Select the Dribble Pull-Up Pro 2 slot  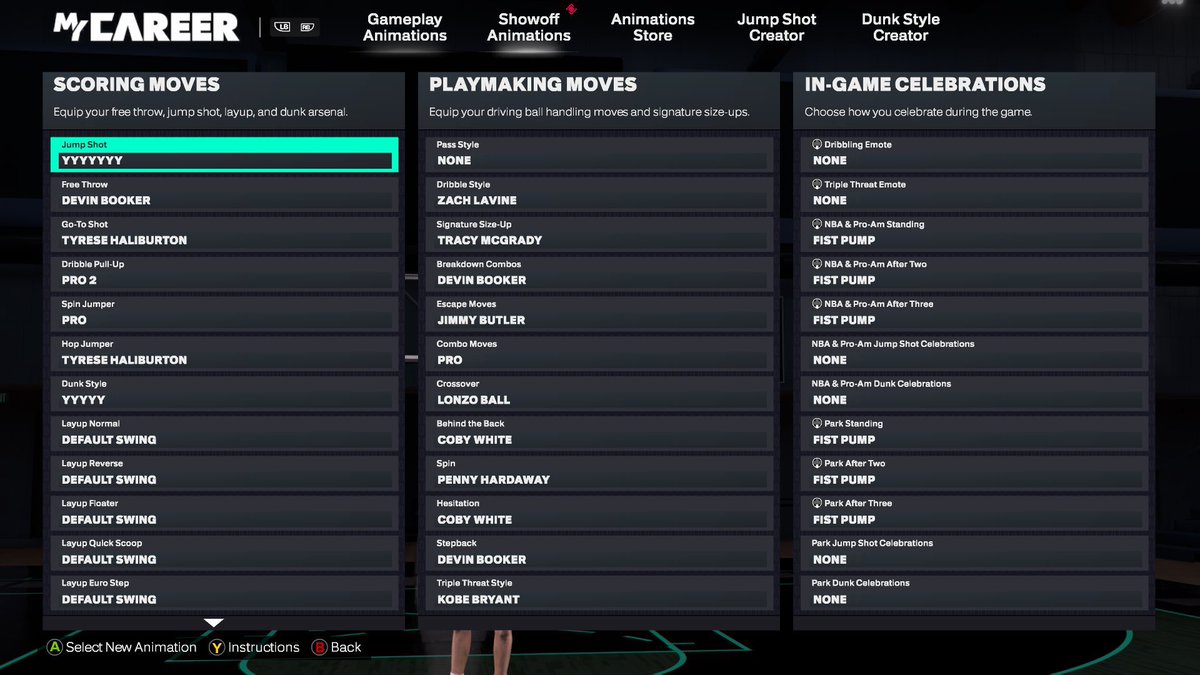click(224, 274)
